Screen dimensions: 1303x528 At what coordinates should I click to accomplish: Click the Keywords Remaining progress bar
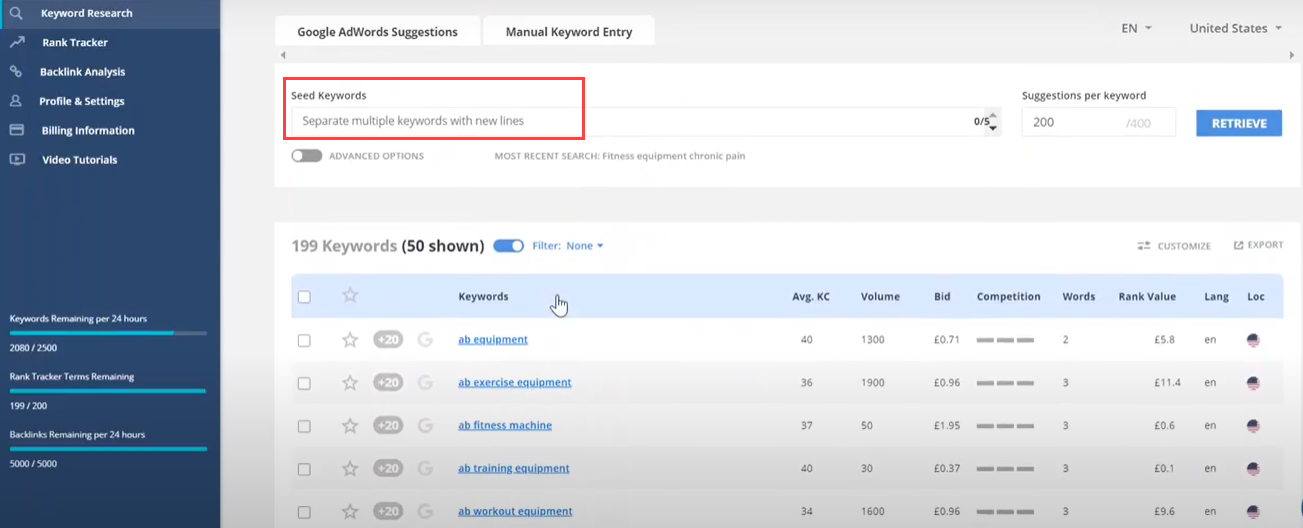coord(108,332)
